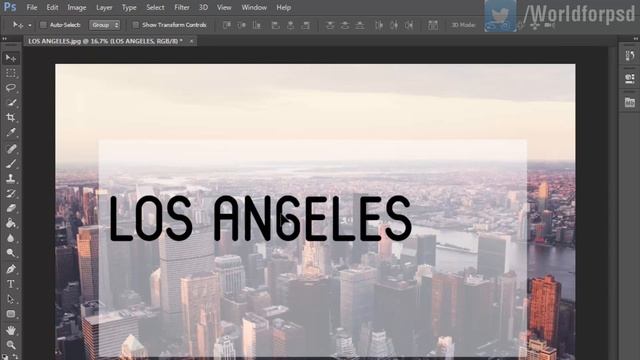This screenshot has width=640, height=360.
Task: Select the Rectangular Marquee tool
Action: coord(11,73)
